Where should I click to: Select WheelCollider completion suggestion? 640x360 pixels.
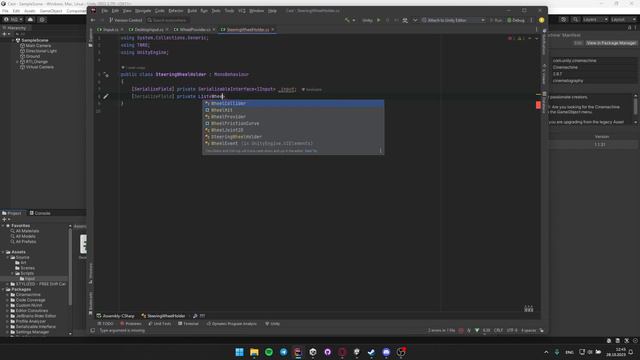coord(293,104)
